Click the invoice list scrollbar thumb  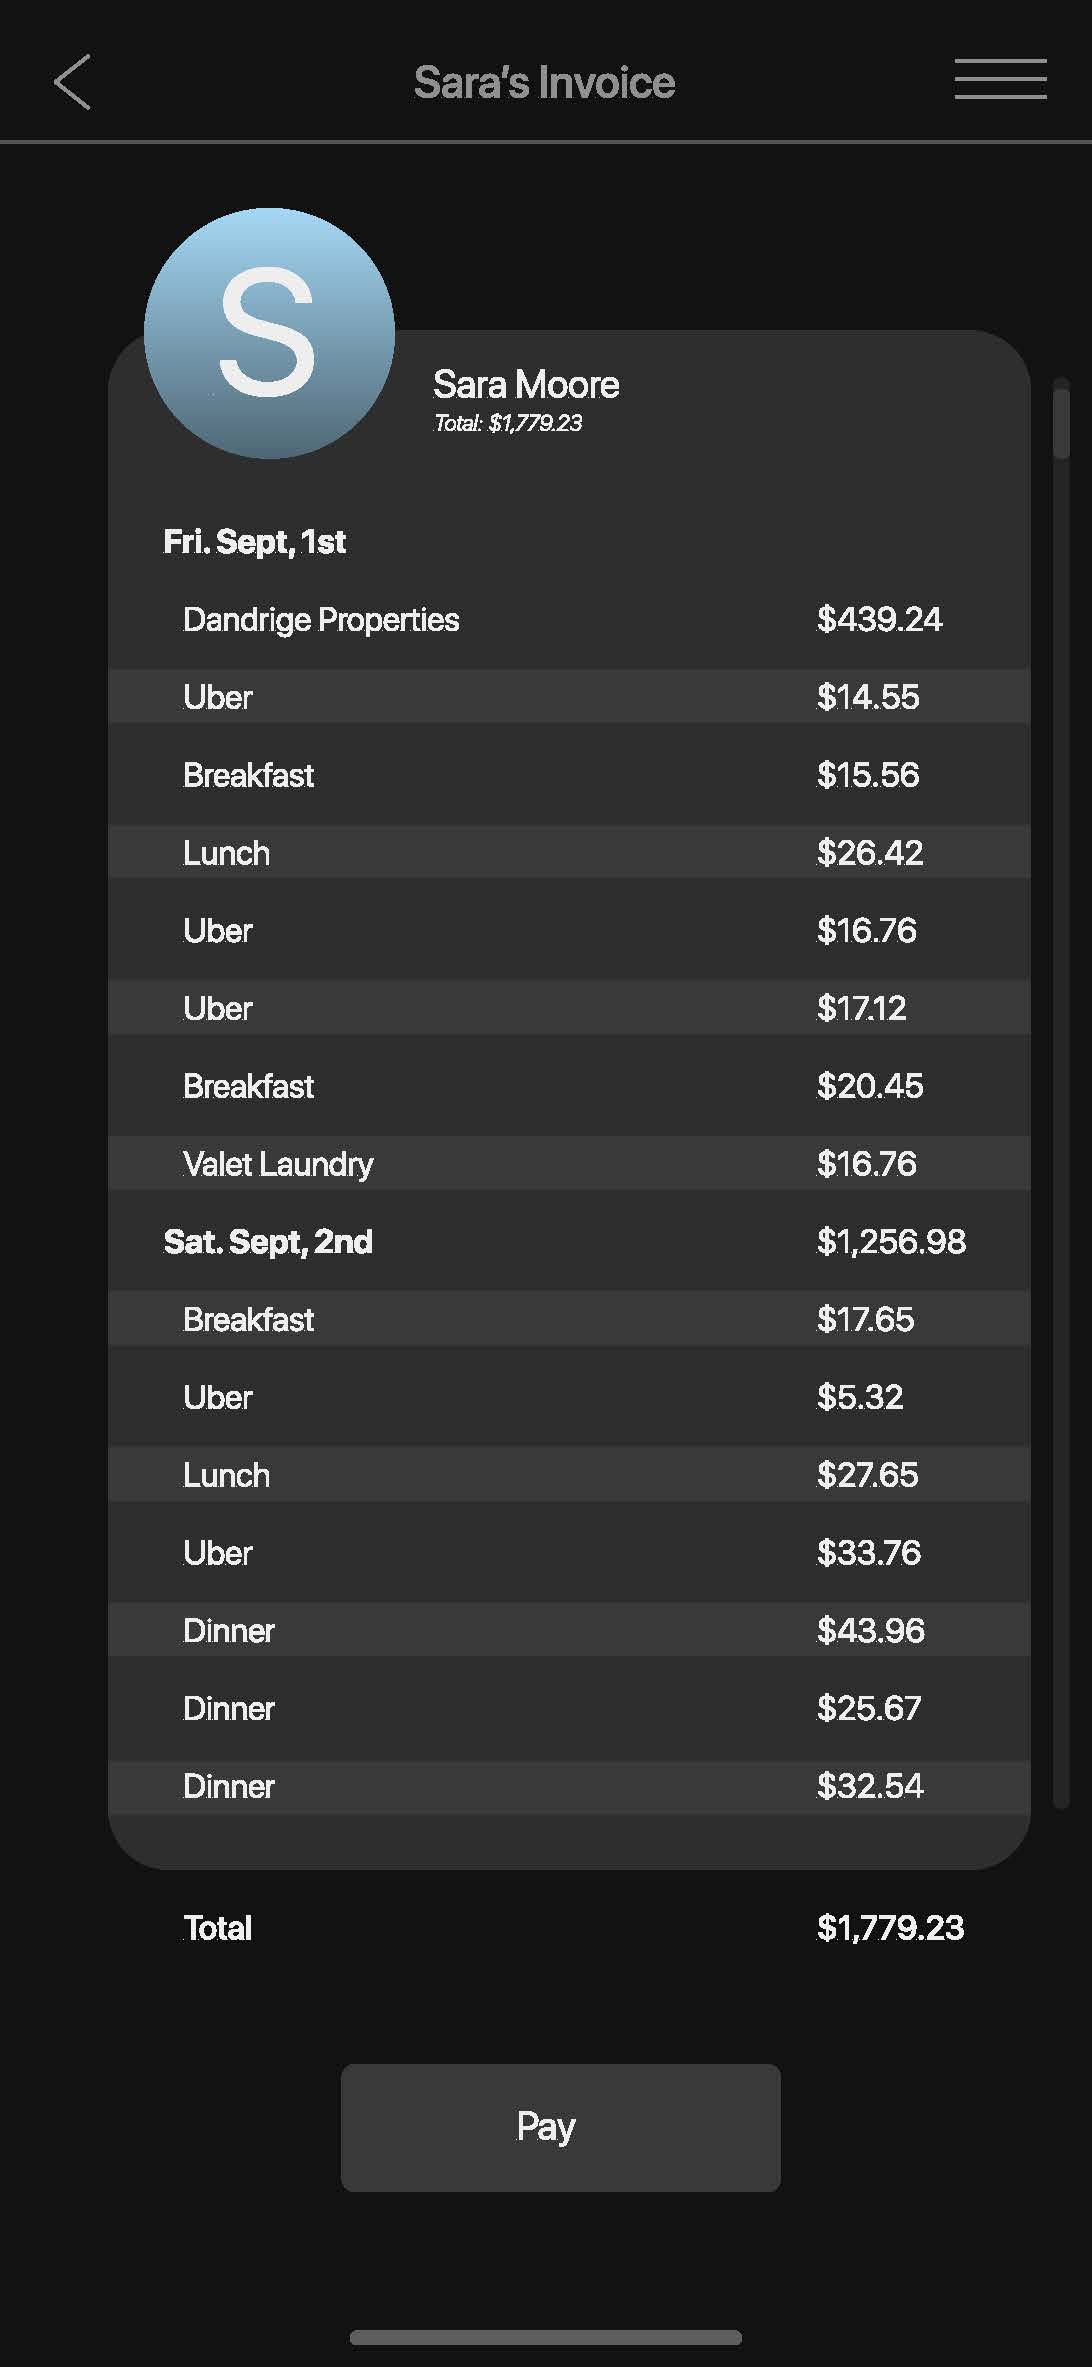1061,422
